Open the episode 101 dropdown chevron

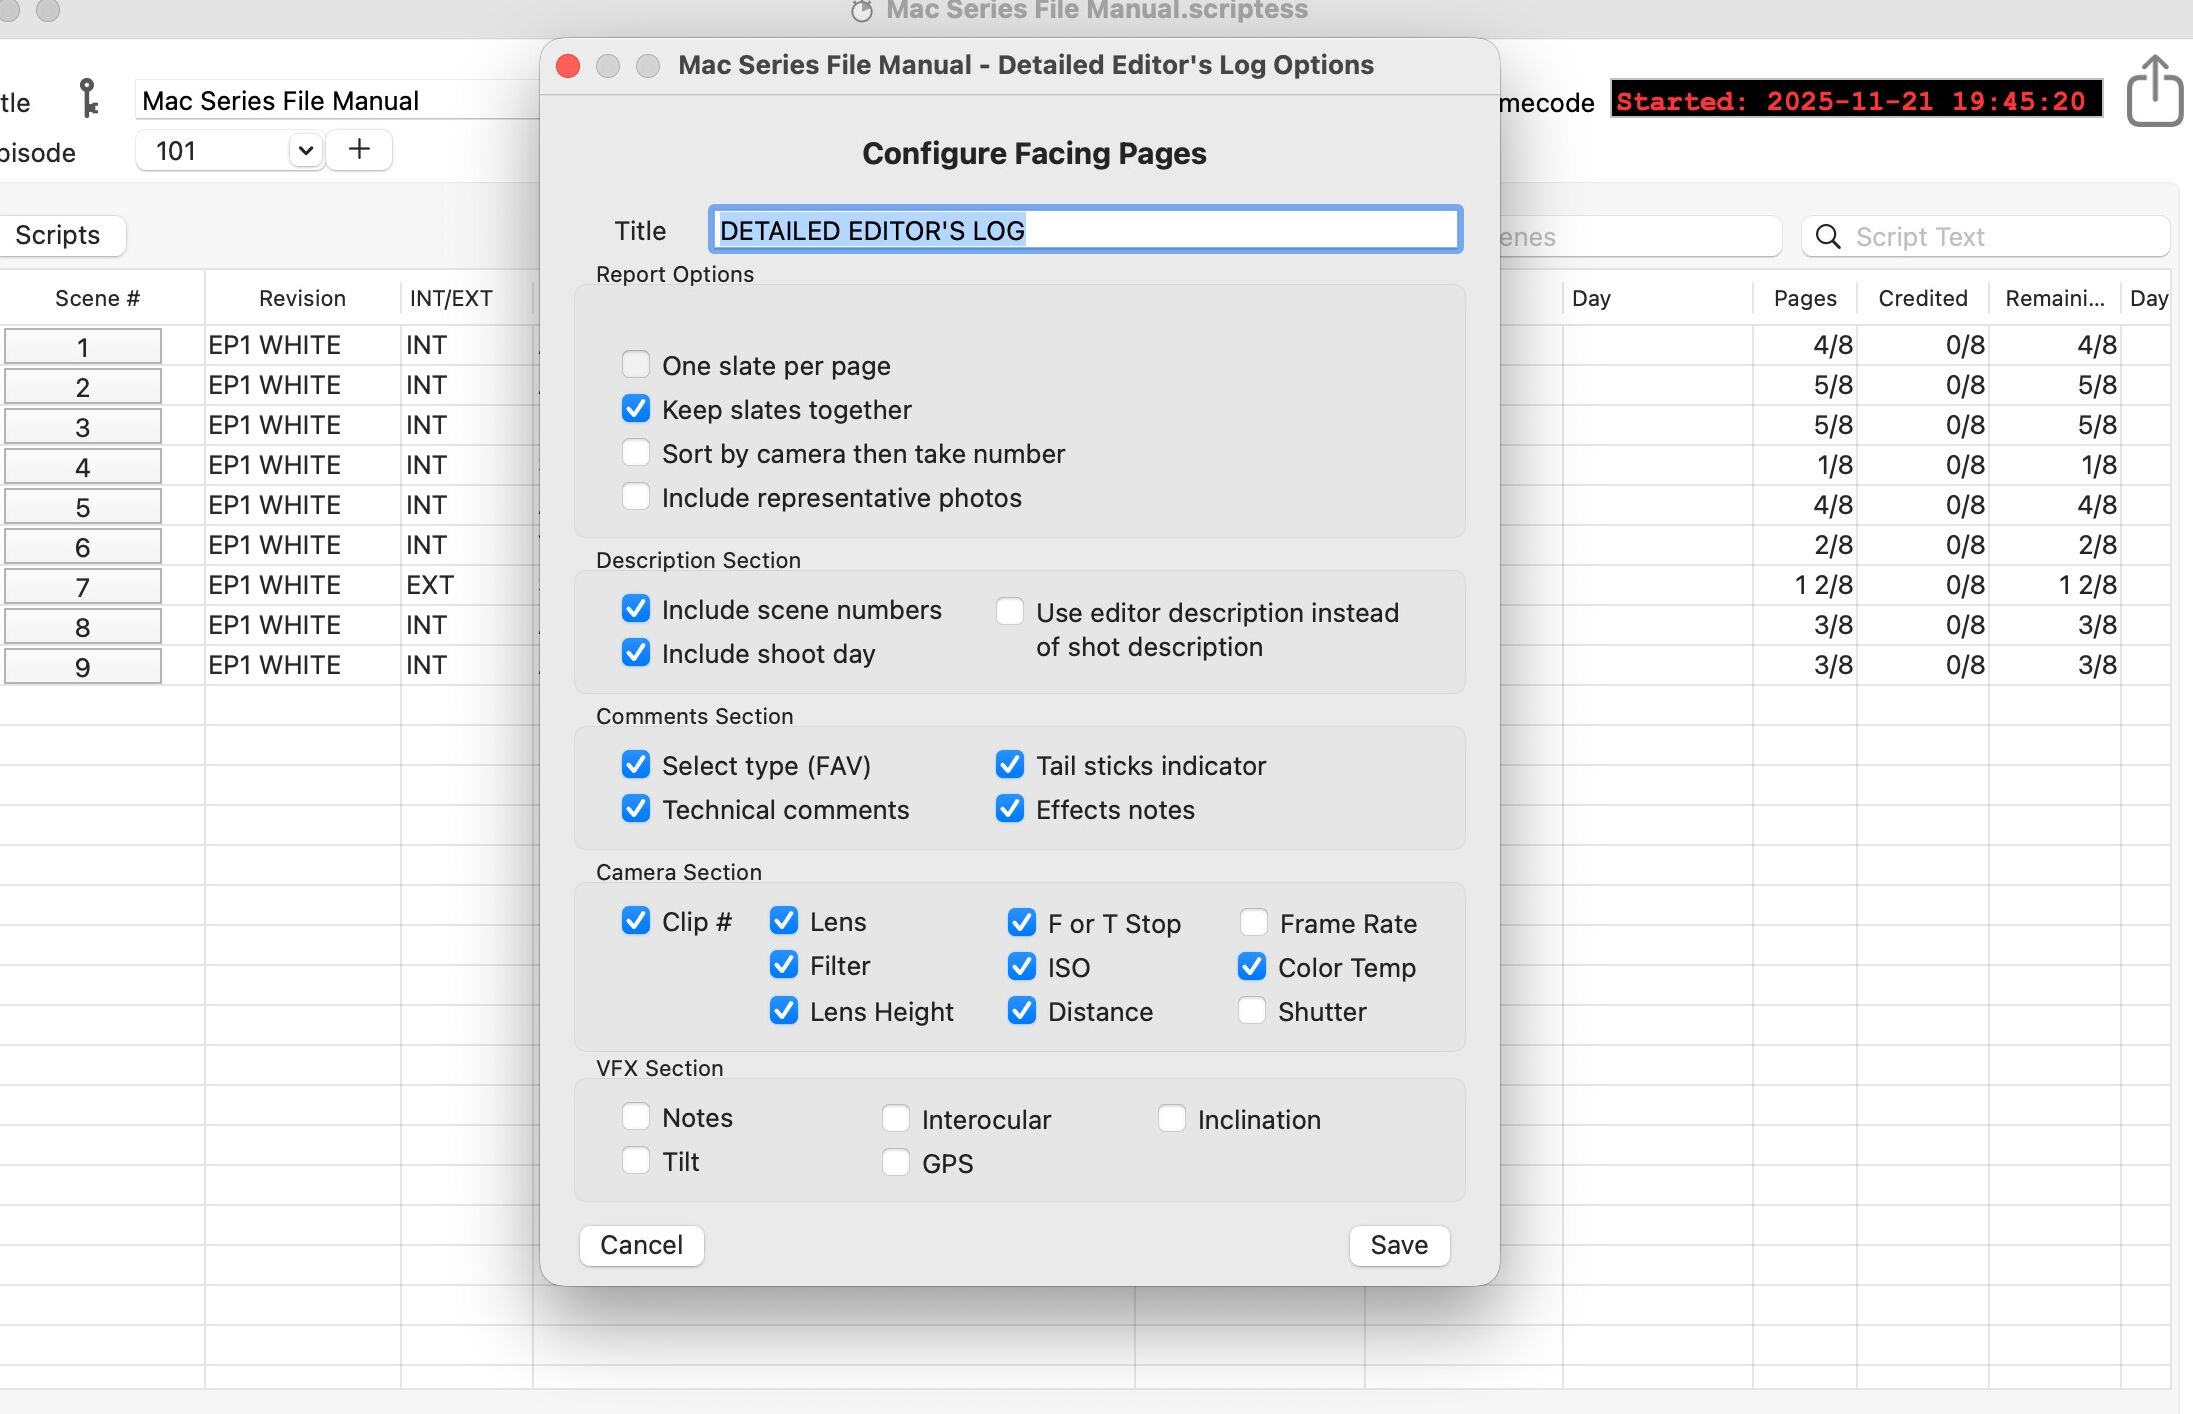306,151
